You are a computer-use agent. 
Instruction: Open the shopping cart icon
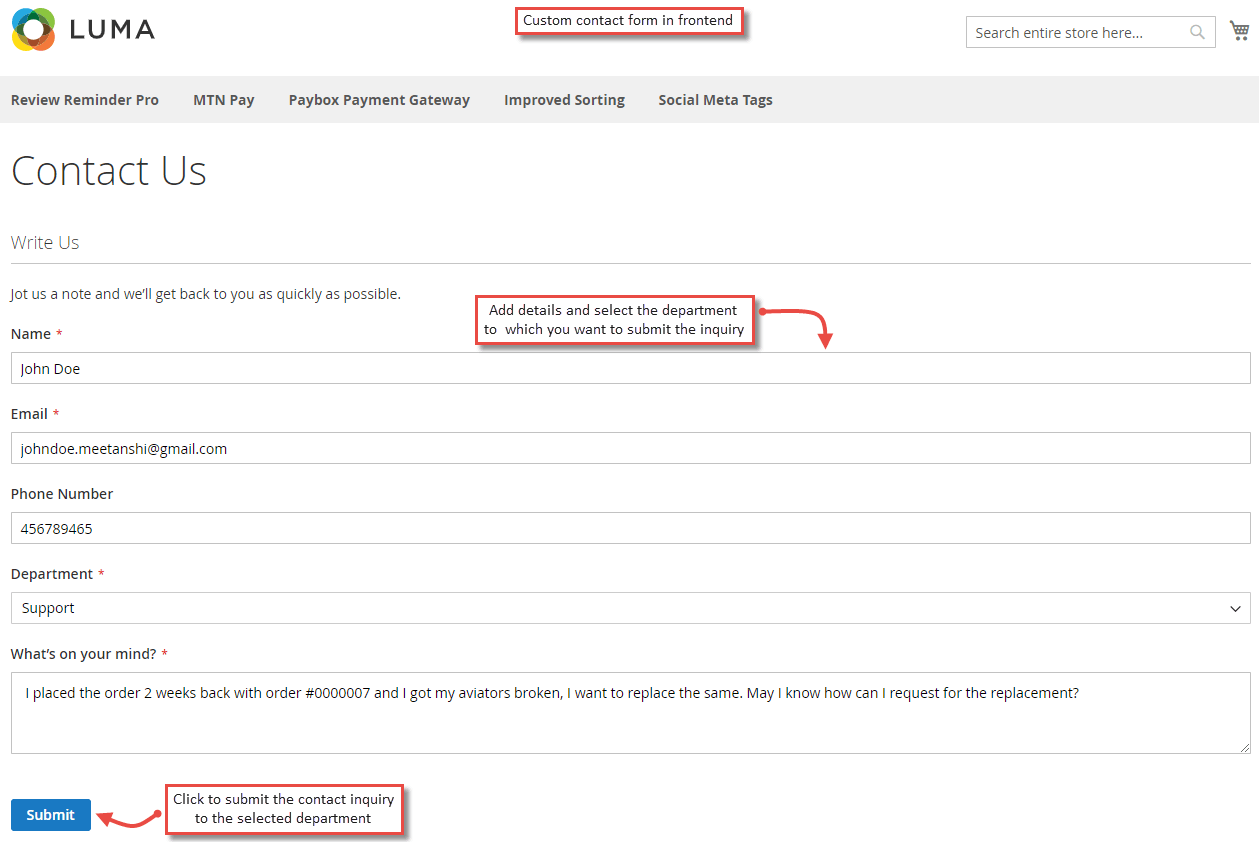point(1240,29)
